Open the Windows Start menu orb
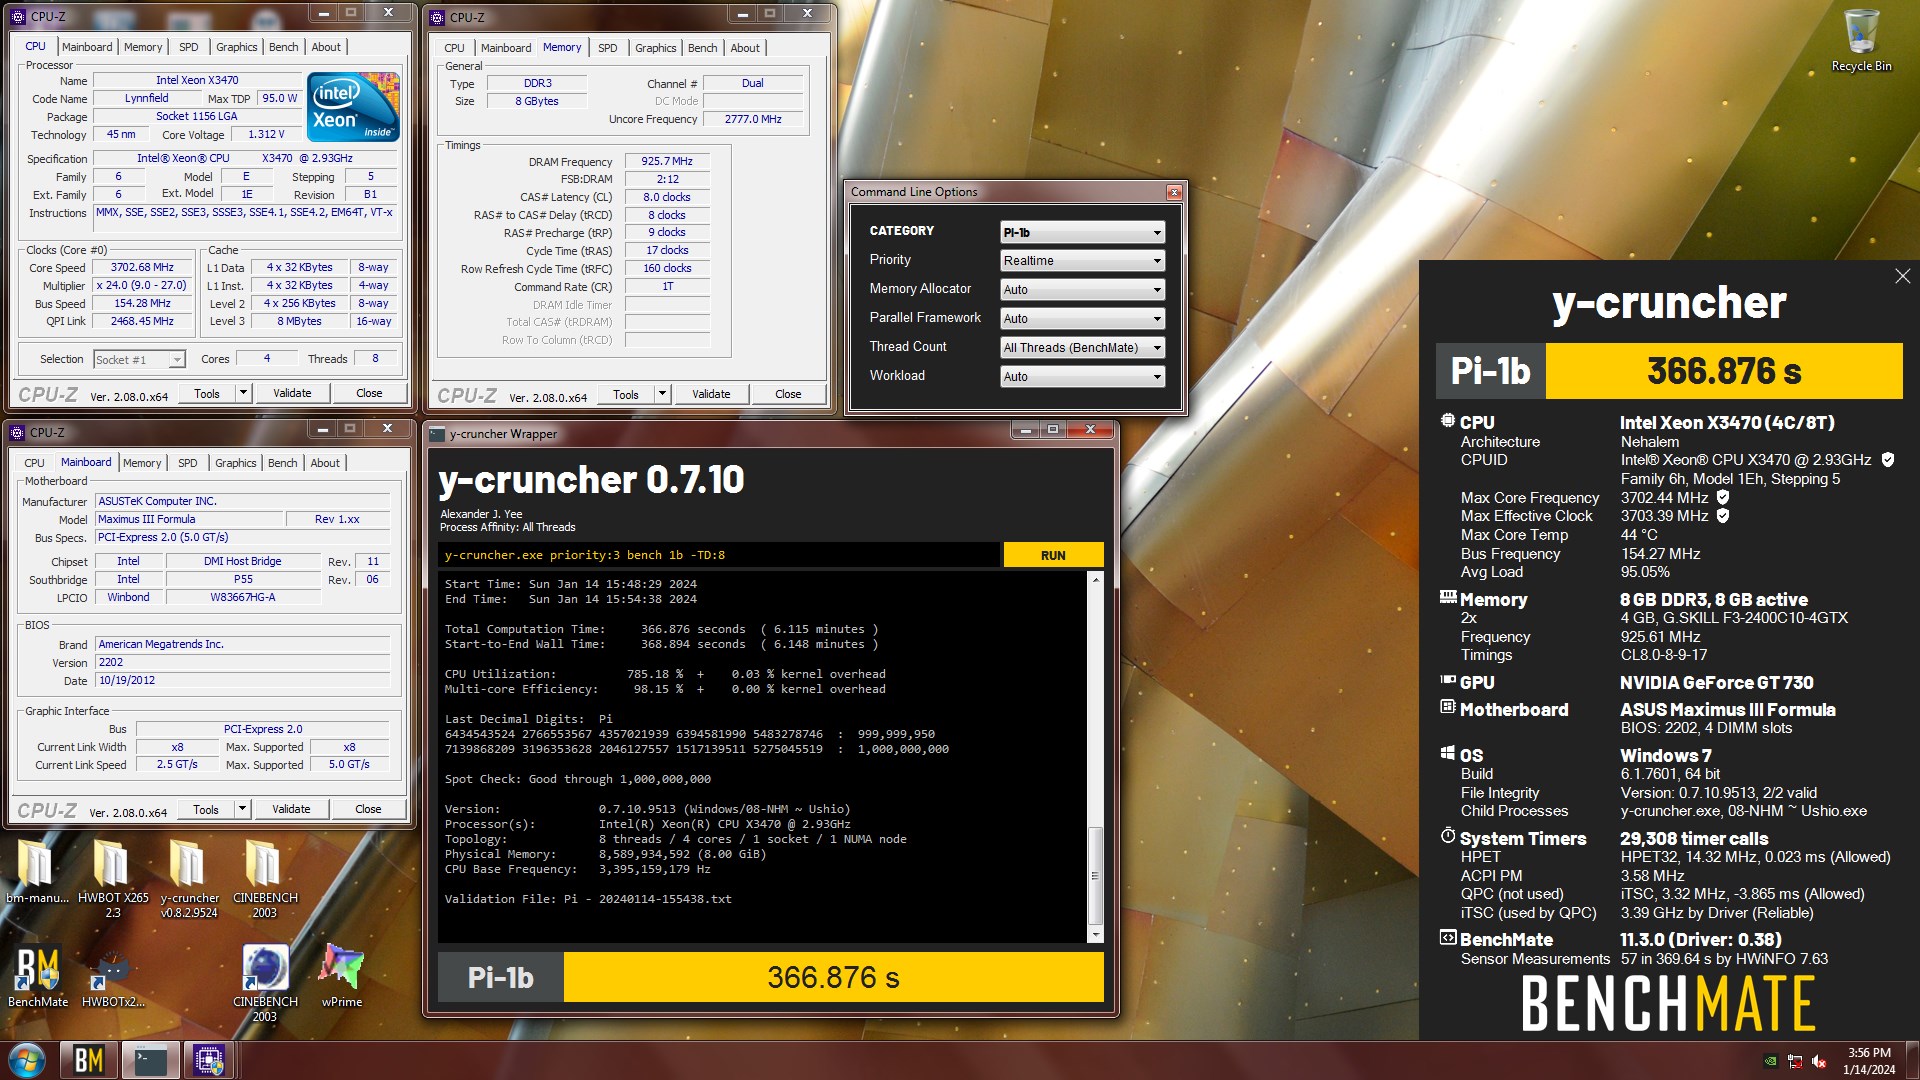Image resolution: width=1920 pixels, height=1080 pixels. 27,1060
